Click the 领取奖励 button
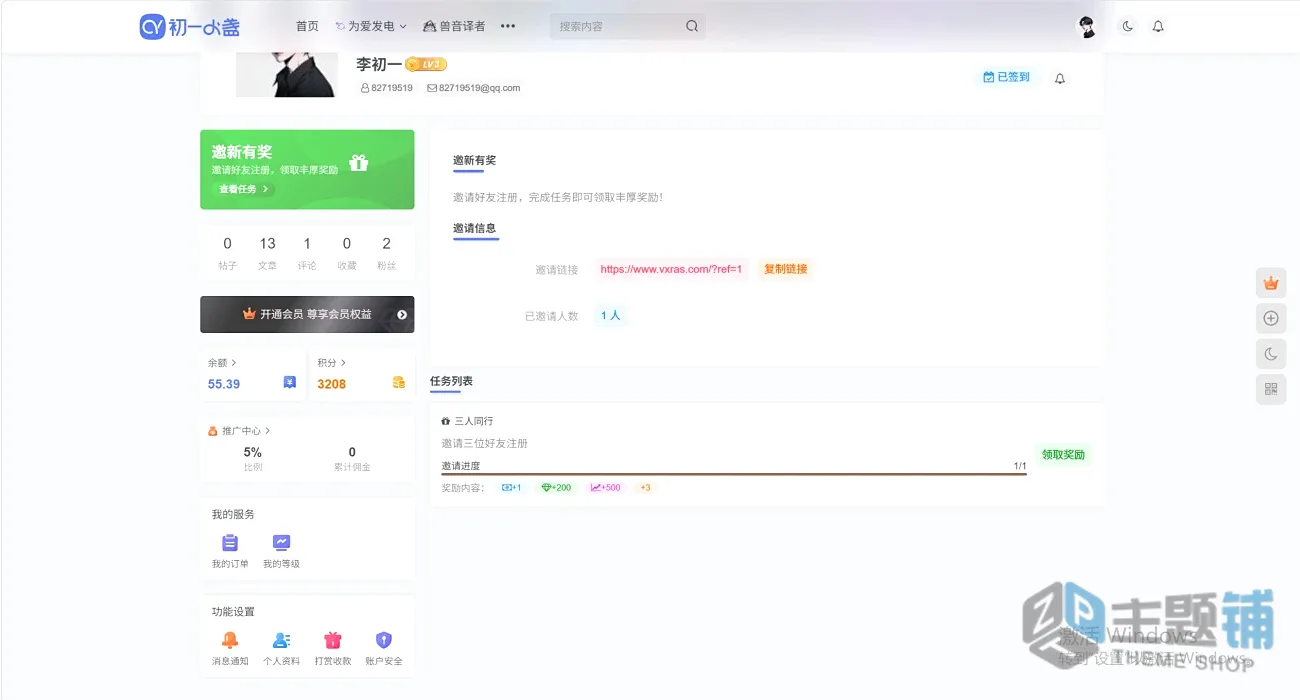Screen dimensions: 1300x700 pos(1062,455)
